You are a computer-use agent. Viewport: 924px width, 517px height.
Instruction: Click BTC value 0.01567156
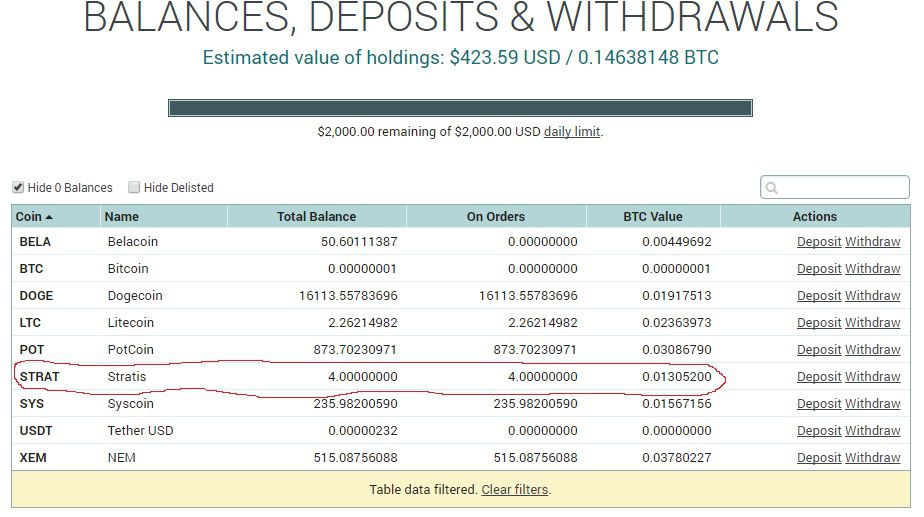pos(676,404)
